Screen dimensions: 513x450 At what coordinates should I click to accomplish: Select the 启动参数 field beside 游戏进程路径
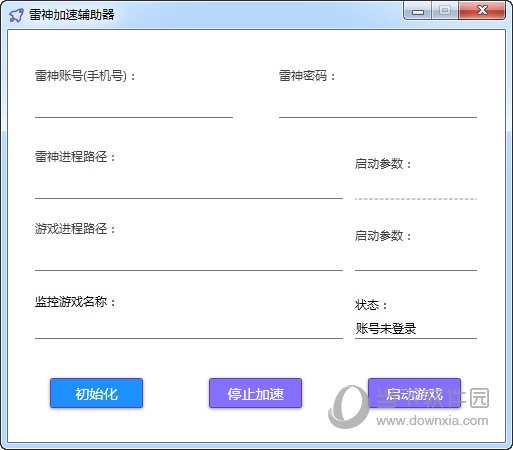(416, 261)
